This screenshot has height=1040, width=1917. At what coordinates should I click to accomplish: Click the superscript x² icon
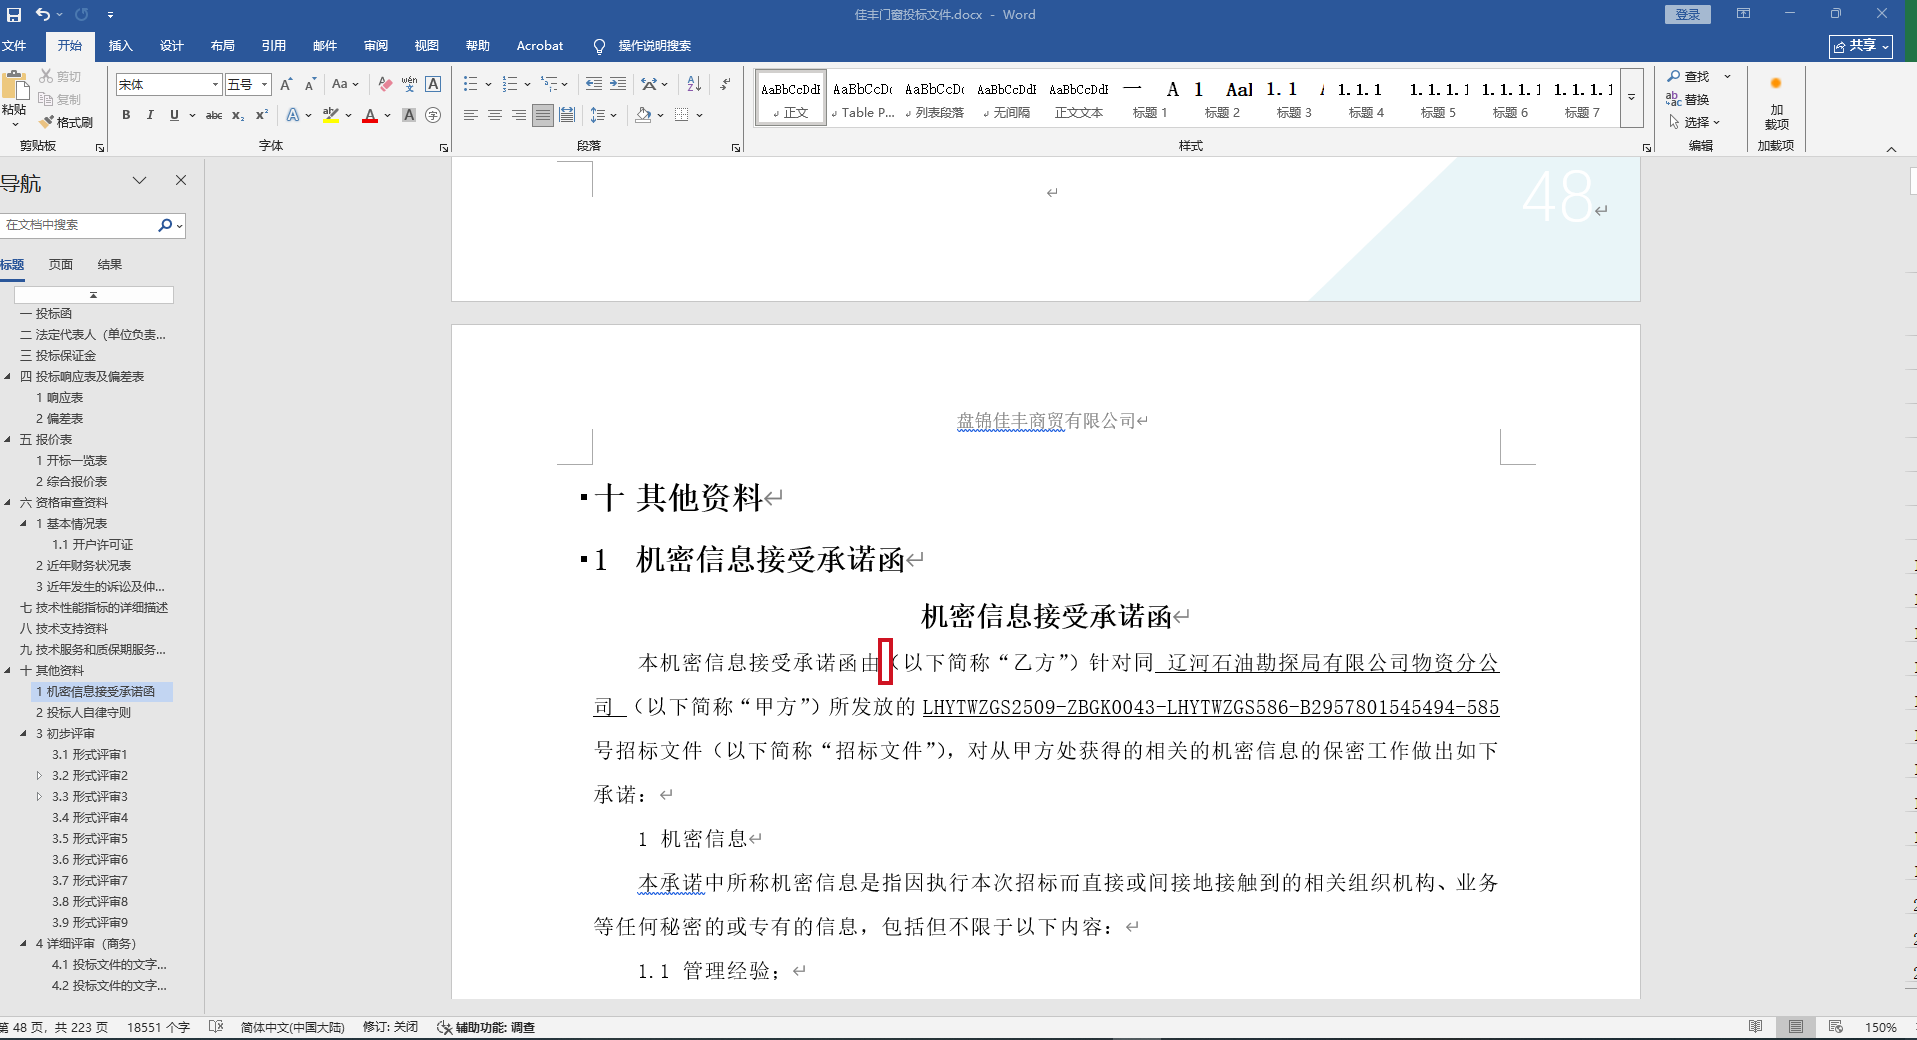262,115
